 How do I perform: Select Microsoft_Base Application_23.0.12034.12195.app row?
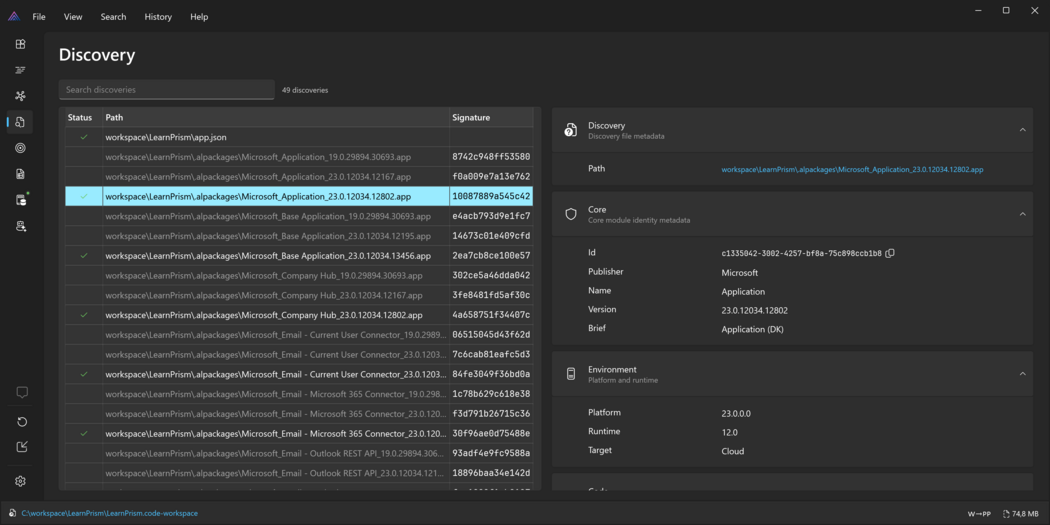point(299,236)
